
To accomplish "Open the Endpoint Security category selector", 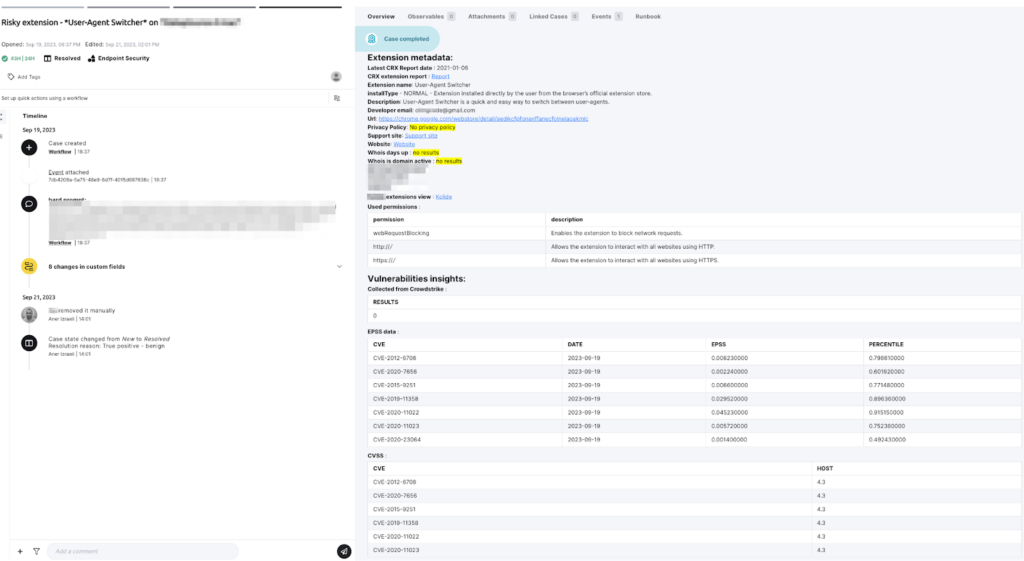I will coord(117,58).
